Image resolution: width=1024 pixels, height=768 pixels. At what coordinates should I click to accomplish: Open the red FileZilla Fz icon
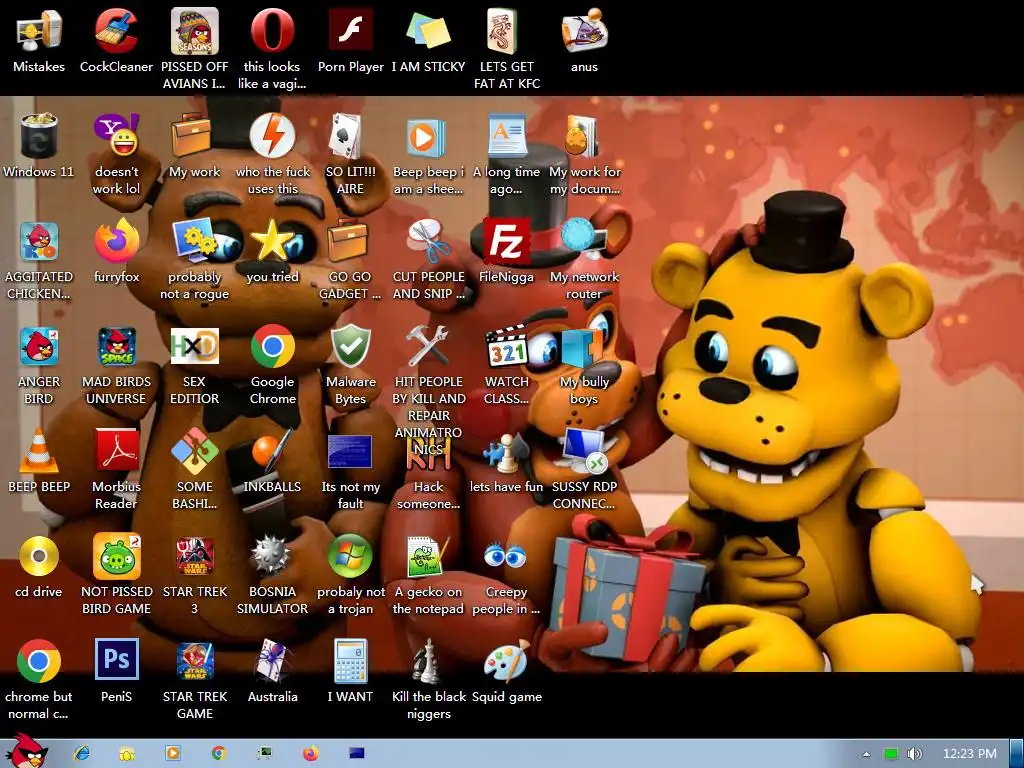click(506, 240)
